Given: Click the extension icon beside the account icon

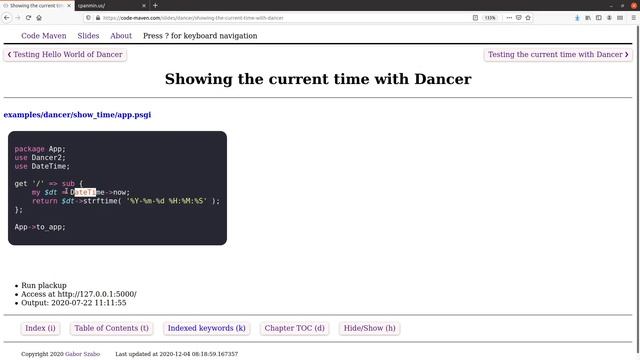Looking at the screenshot, I should pyautogui.click(x=620, y=18).
